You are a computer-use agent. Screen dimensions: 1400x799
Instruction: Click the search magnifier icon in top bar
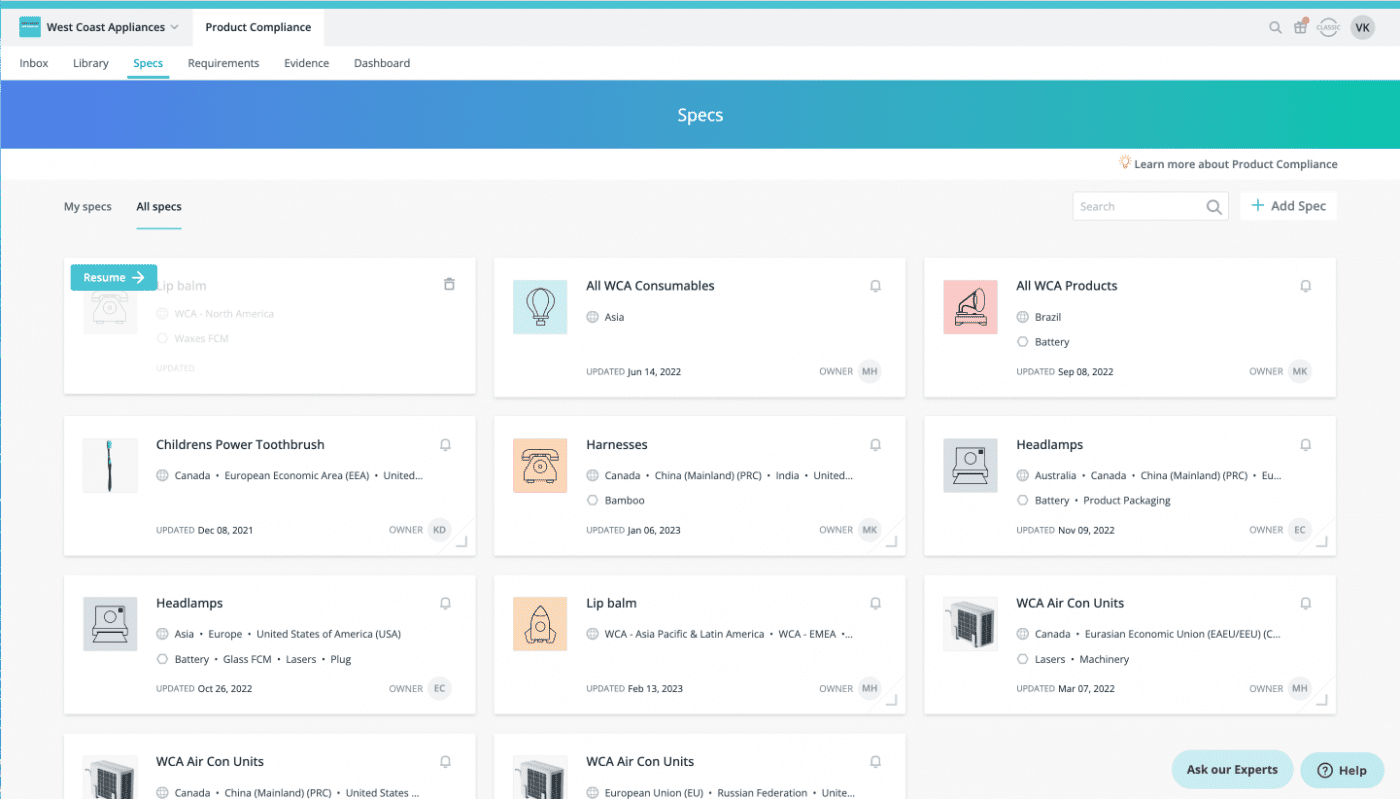(x=1275, y=28)
